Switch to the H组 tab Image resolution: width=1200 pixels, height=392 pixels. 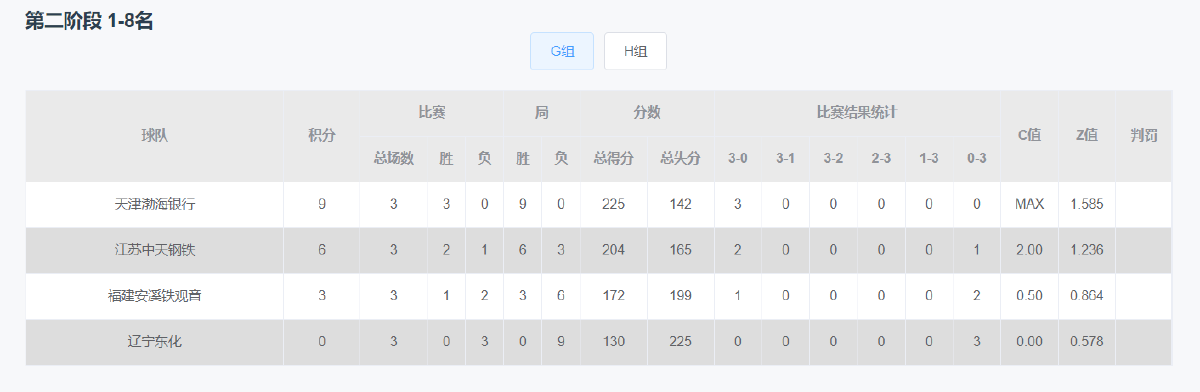point(635,51)
